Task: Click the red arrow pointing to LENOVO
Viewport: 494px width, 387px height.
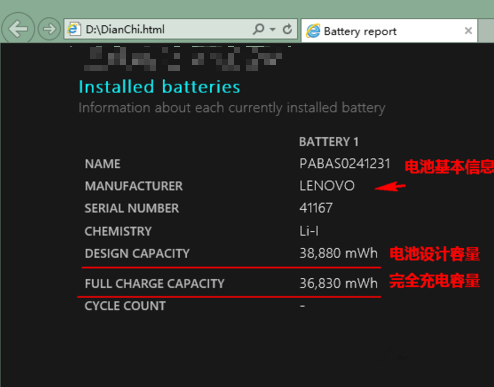Action: click(x=390, y=187)
